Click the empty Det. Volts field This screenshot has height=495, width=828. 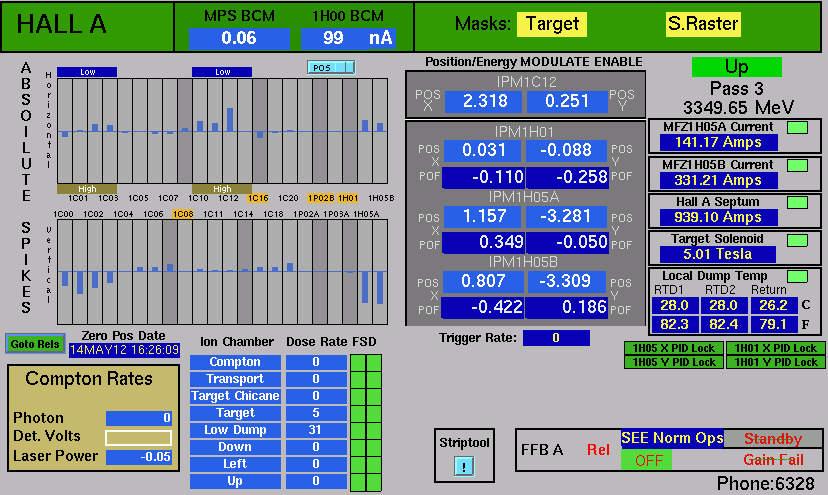[x=139, y=437]
